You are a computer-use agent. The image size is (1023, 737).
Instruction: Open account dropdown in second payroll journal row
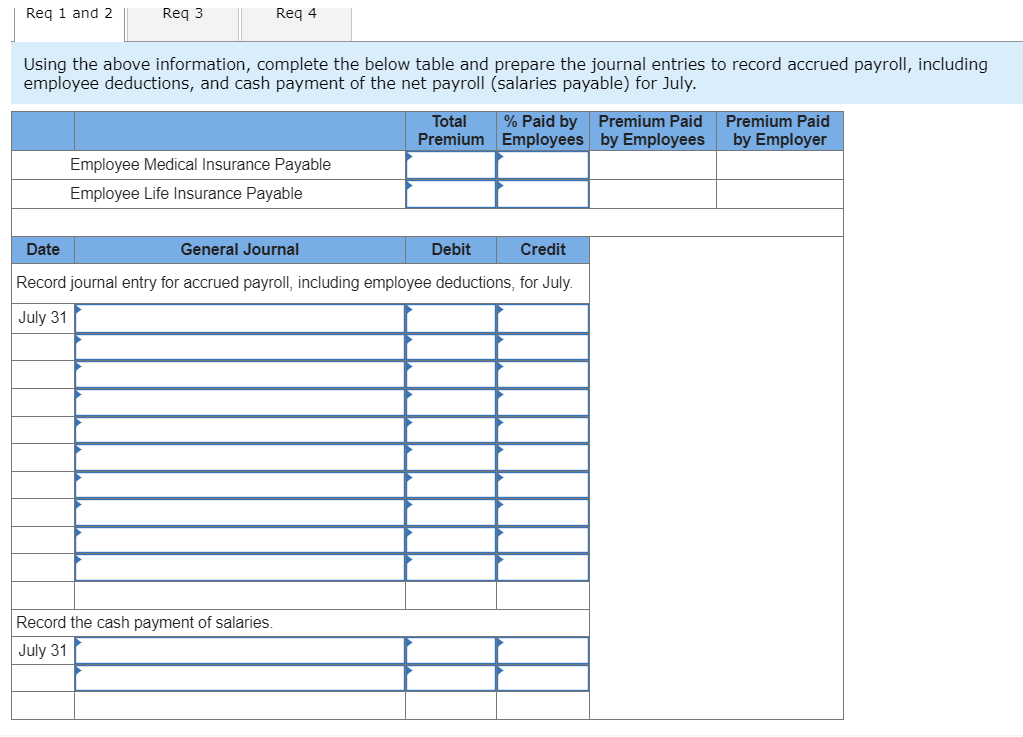click(240, 347)
